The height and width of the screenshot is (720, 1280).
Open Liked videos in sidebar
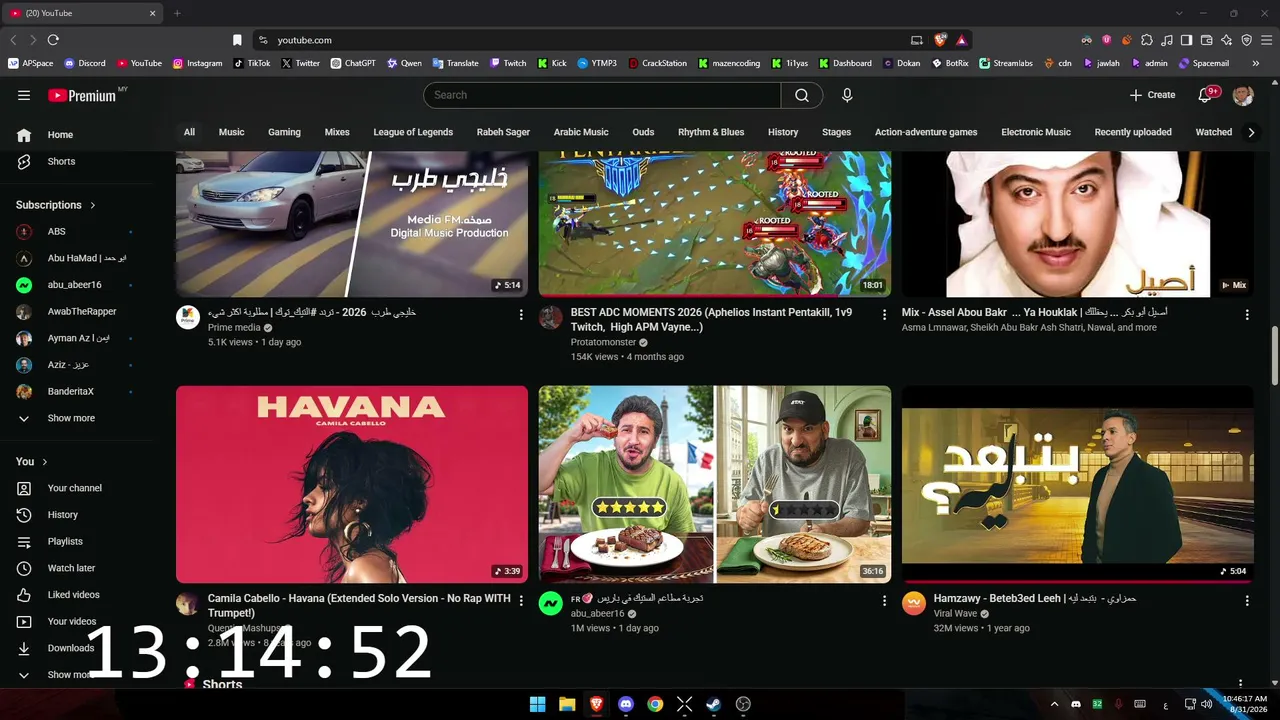(72, 595)
